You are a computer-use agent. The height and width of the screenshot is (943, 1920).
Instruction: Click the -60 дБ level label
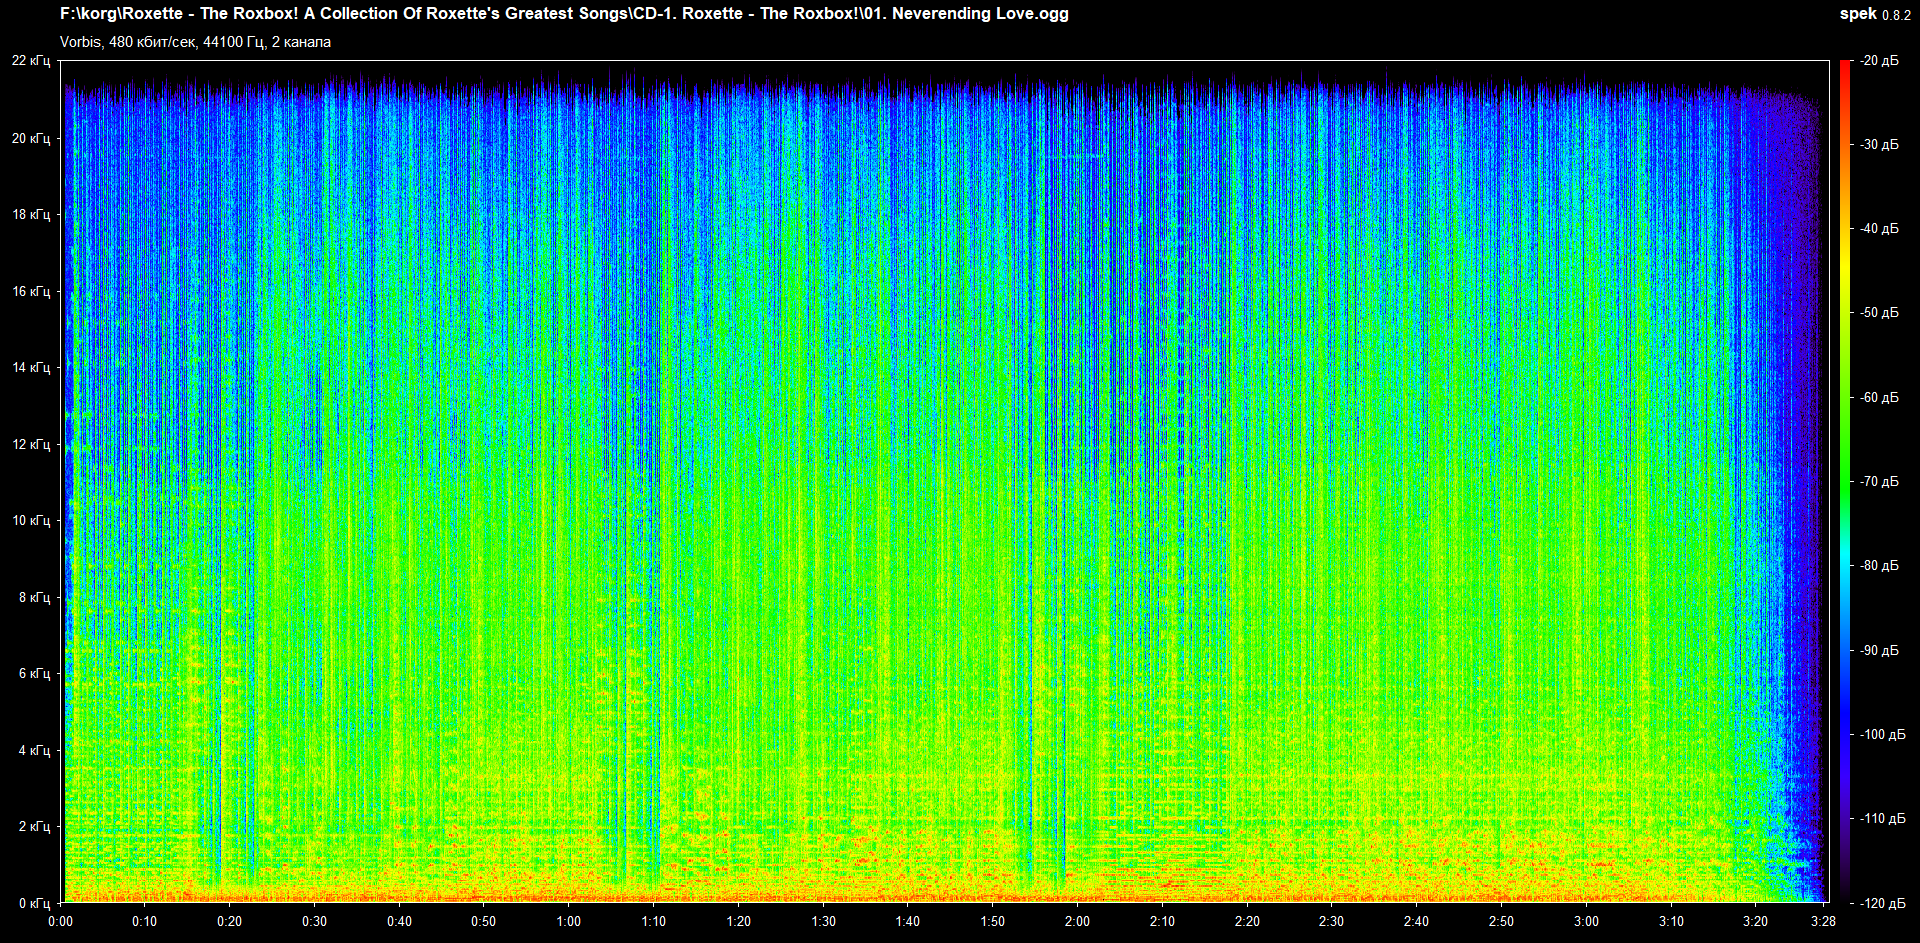click(x=1878, y=397)
